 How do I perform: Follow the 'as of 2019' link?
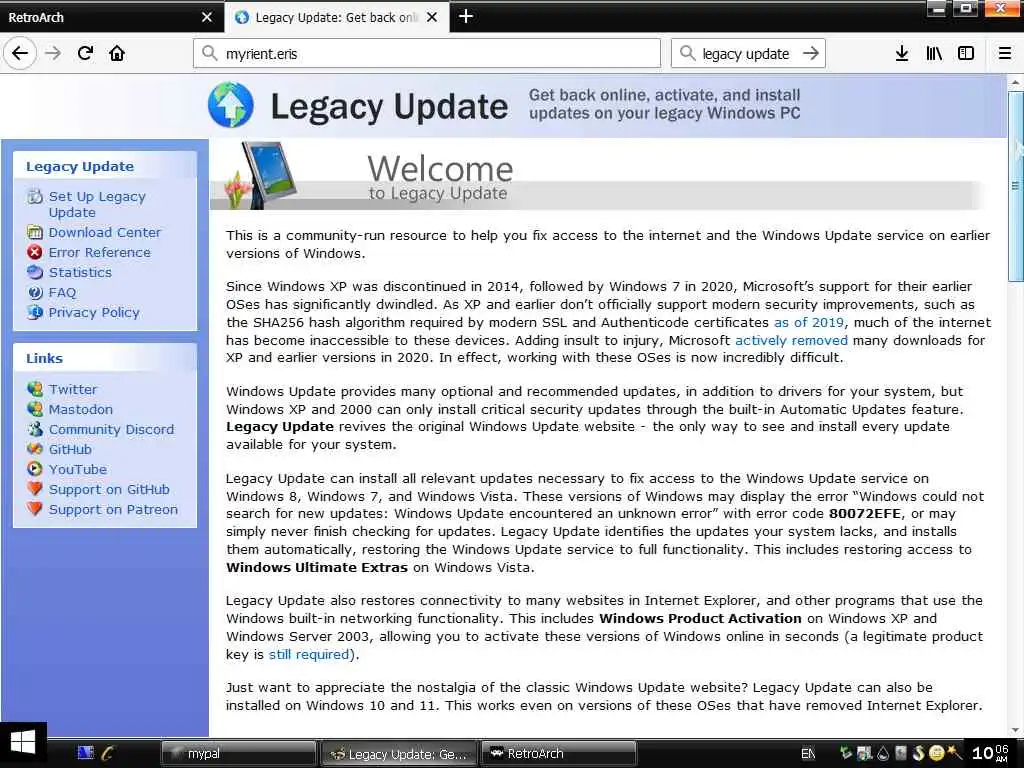[808, 322]
